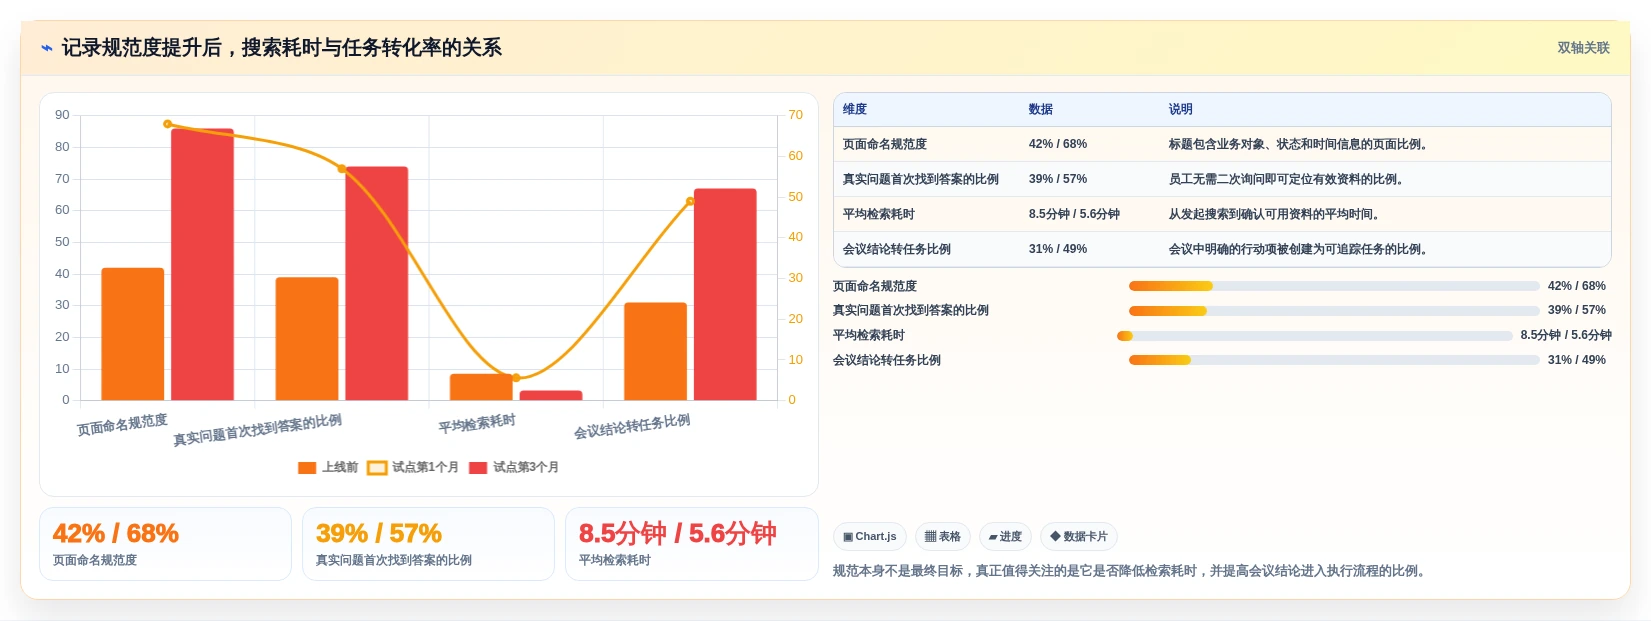Viewport: 1651px width, 621px height.
Task: Open the 39% / 57% stat card
Action: pos(428,544)
